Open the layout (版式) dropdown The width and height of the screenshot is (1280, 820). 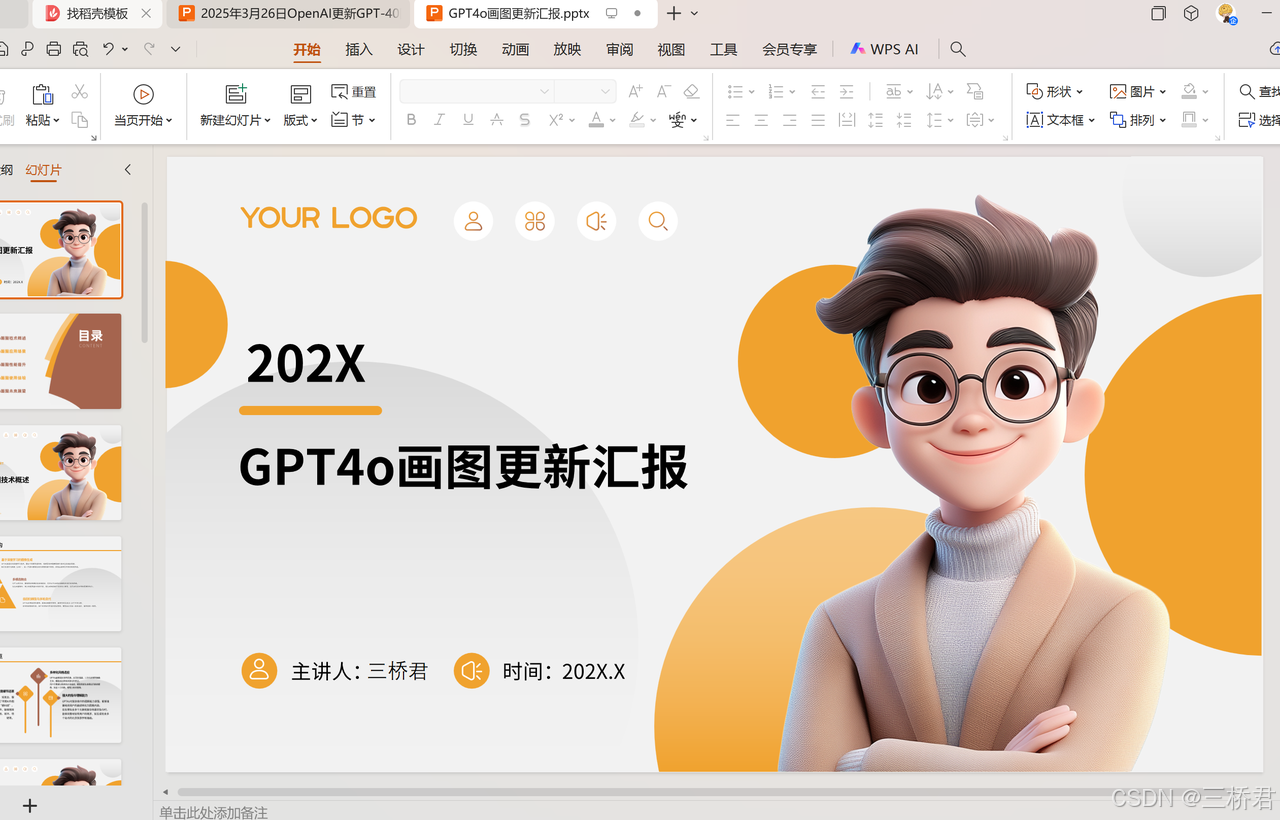(x=300, y=120)
